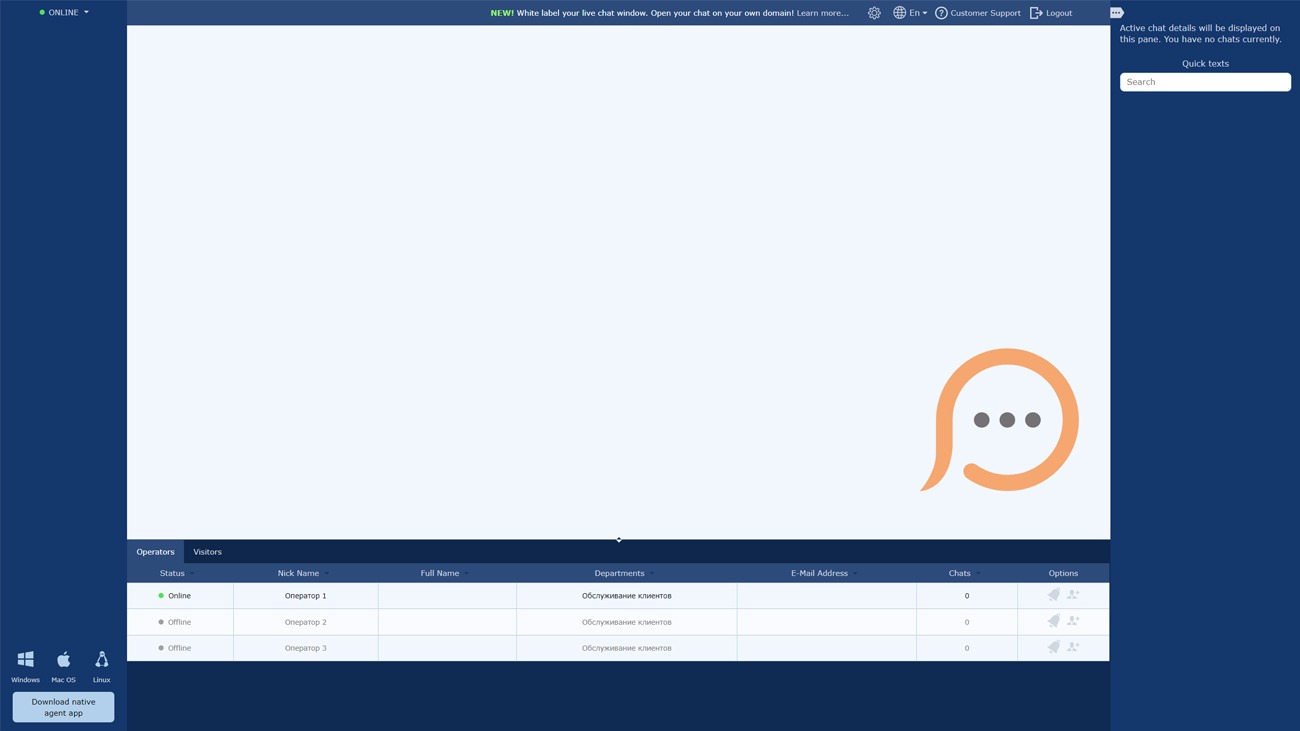Follow the Learn more link
Viewport: 1300px width, 731px height.
[822, 13]
